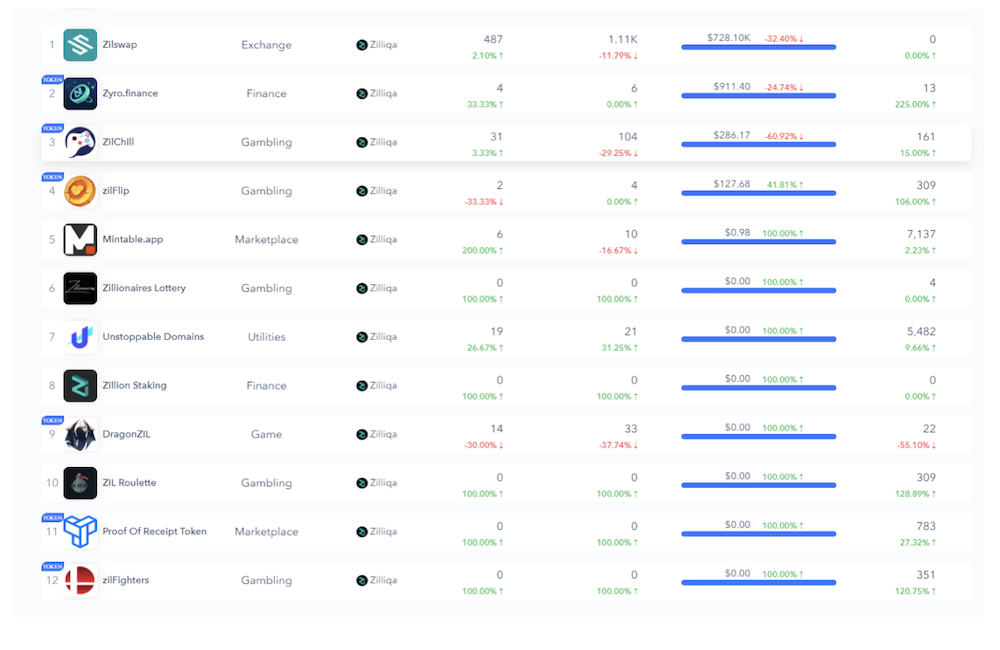
Task: Click the Game category in DragonZIL row
Action: 267,434
